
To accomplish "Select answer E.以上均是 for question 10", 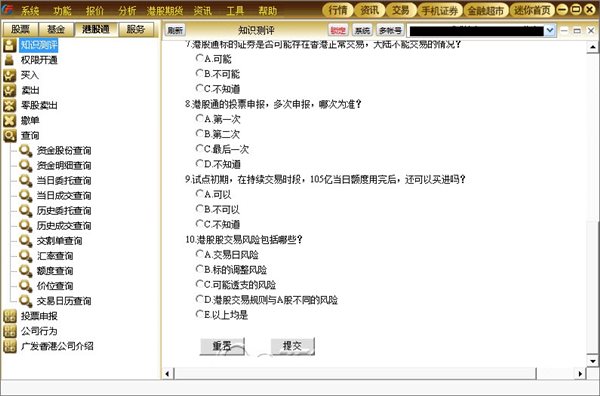I will pos(199,314).
